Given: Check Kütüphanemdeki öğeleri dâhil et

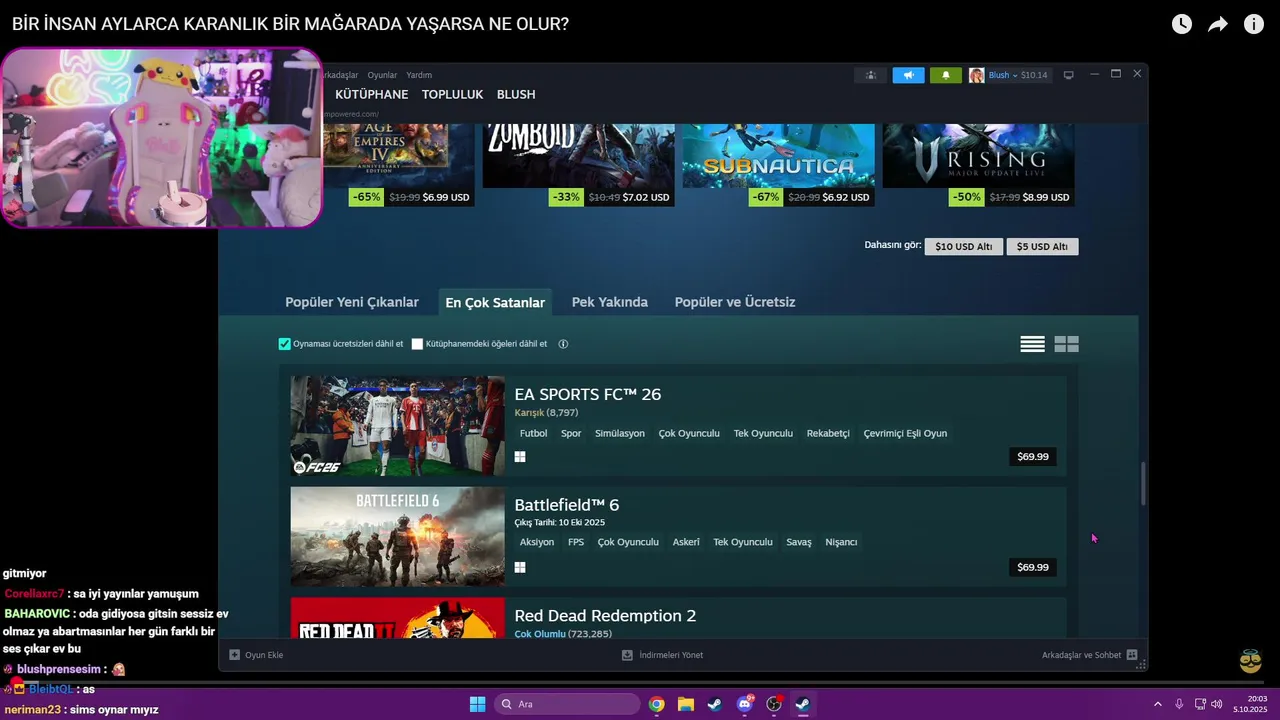Looking at the screenshot, I should coord(417,344).
